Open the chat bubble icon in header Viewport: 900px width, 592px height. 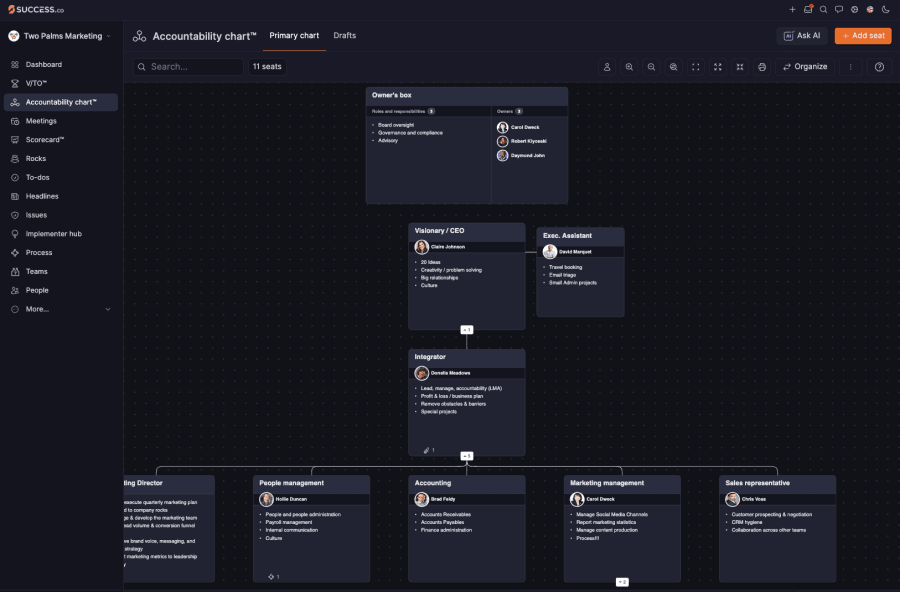pos(839,9)
